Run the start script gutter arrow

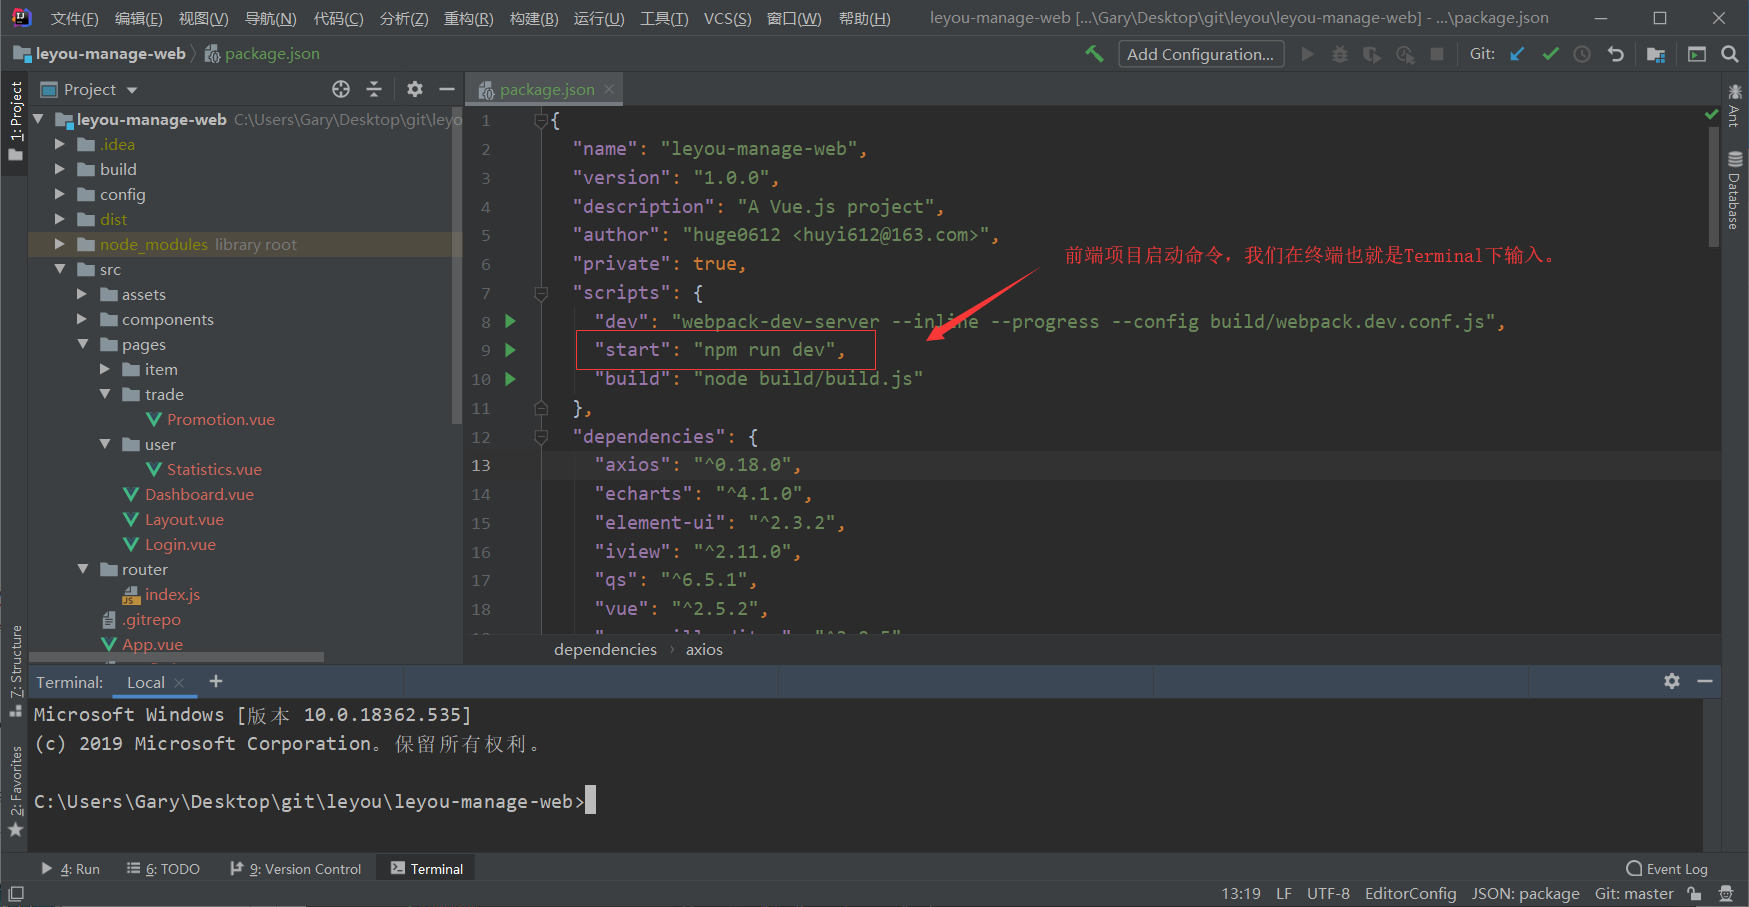tap(510, 350)
